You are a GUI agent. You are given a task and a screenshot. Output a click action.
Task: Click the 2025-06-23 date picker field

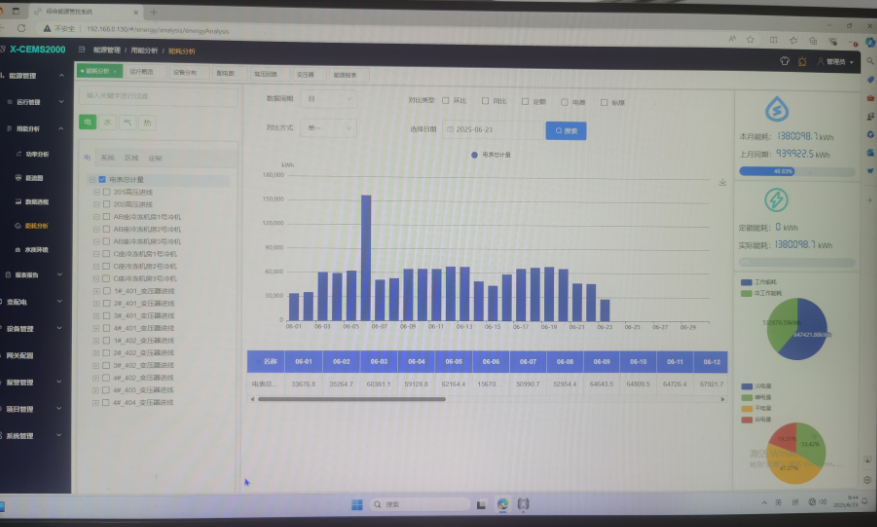coord(490,130)
